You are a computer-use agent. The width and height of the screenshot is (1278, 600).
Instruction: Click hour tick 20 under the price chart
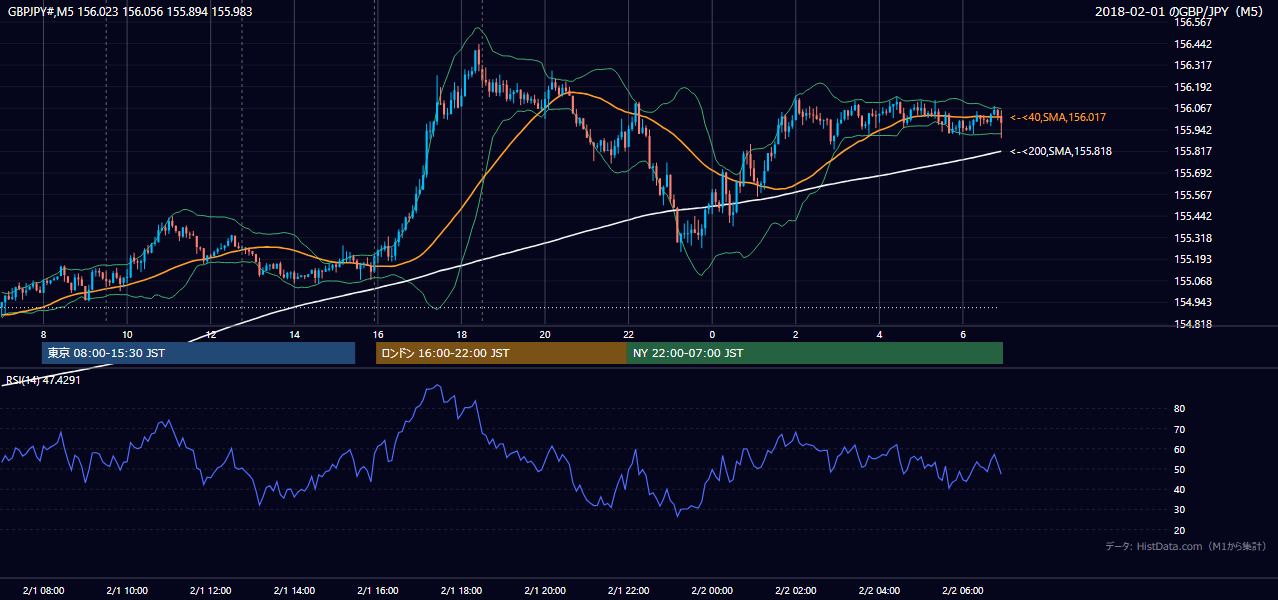point(545,334)
